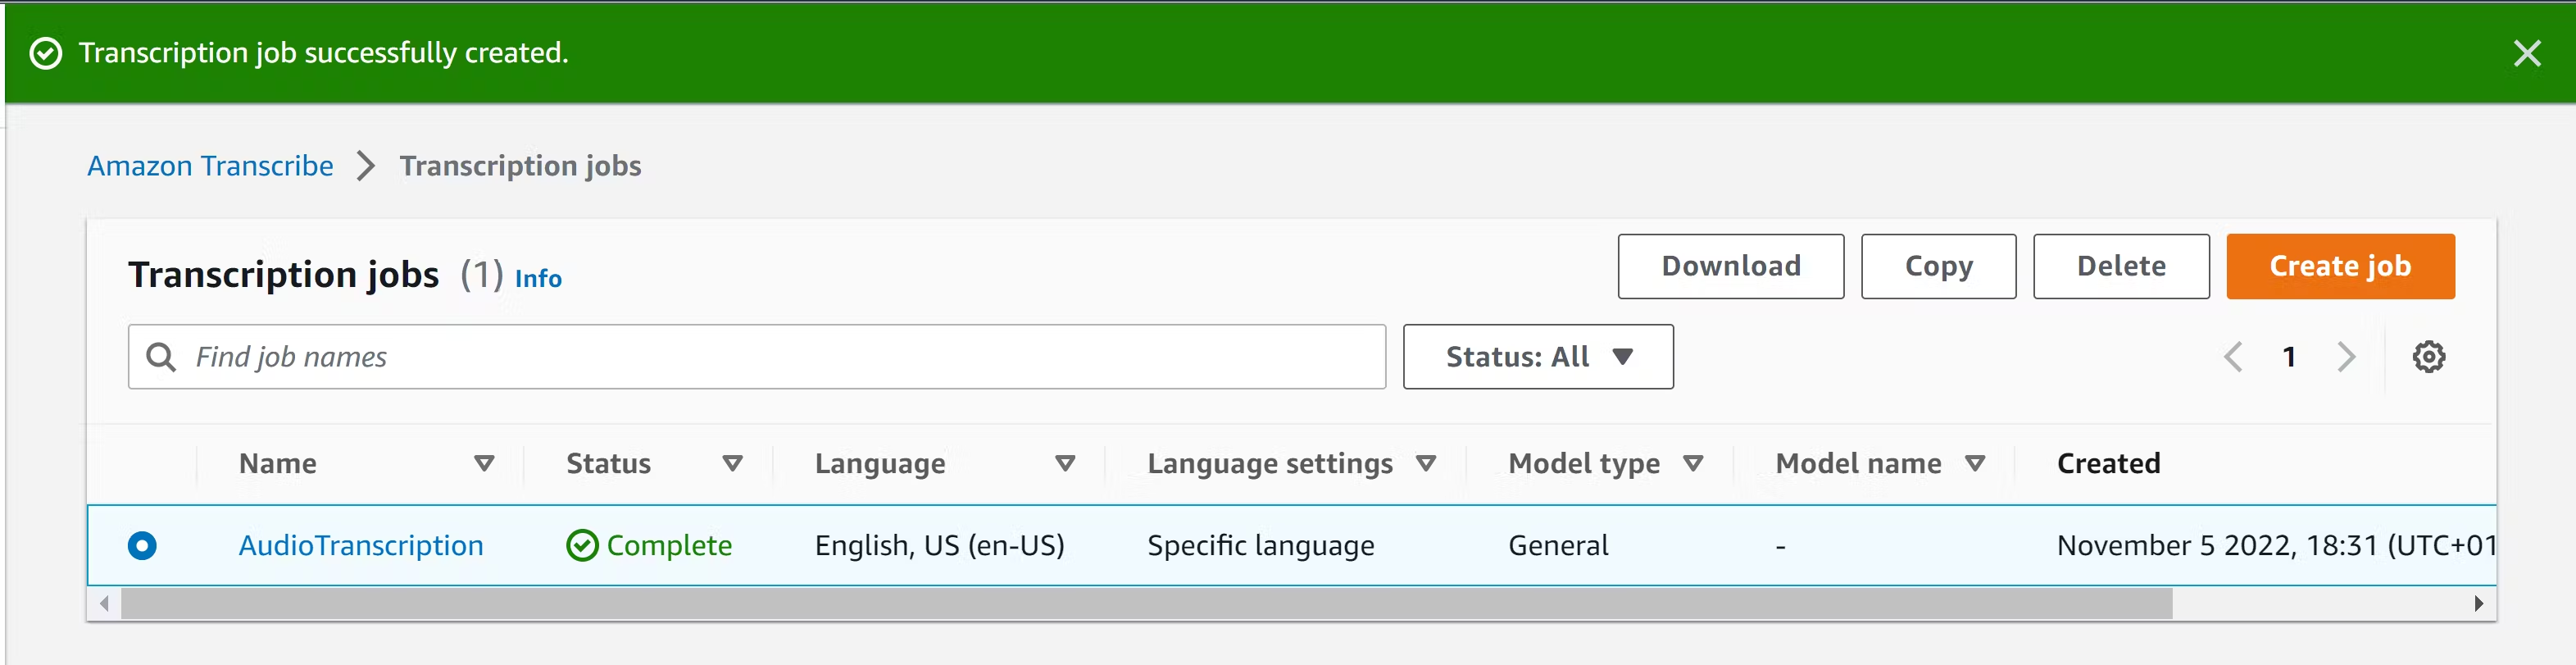Viewport: 2576px width, 665px height.
Task: Click the Find job names search field
Action: coord(780,357)
